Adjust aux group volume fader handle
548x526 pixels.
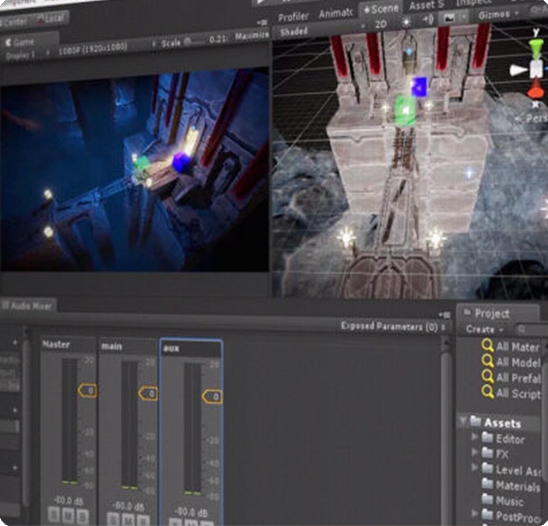pos(212,397)
